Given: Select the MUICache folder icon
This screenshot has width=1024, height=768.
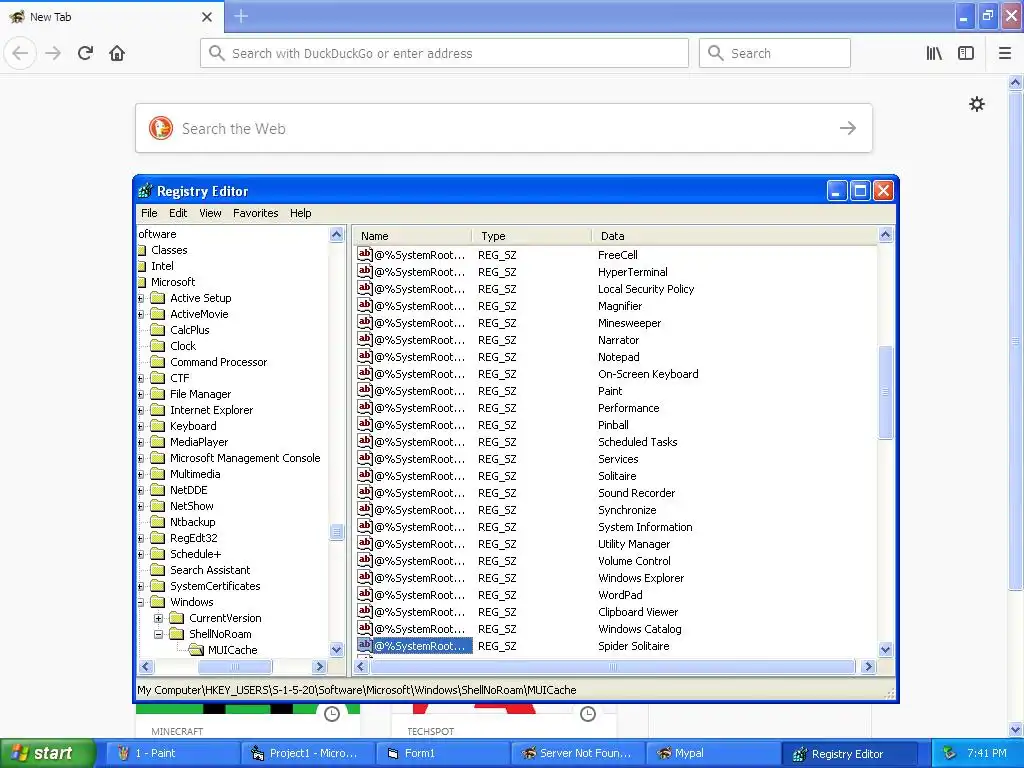Looking at the screenshot, I should click(196, 650).
